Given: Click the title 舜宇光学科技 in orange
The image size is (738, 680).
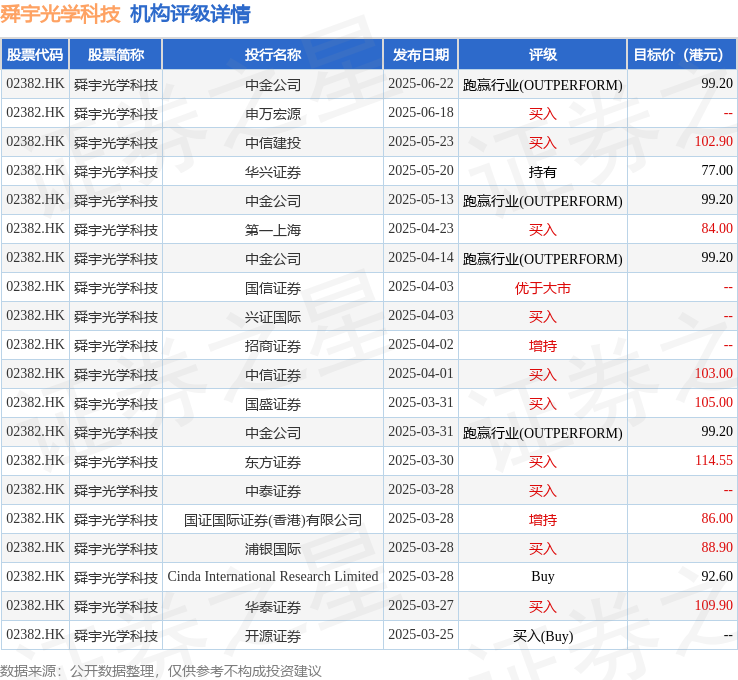Looking at the screenshot, I should (x=60, y=14).
